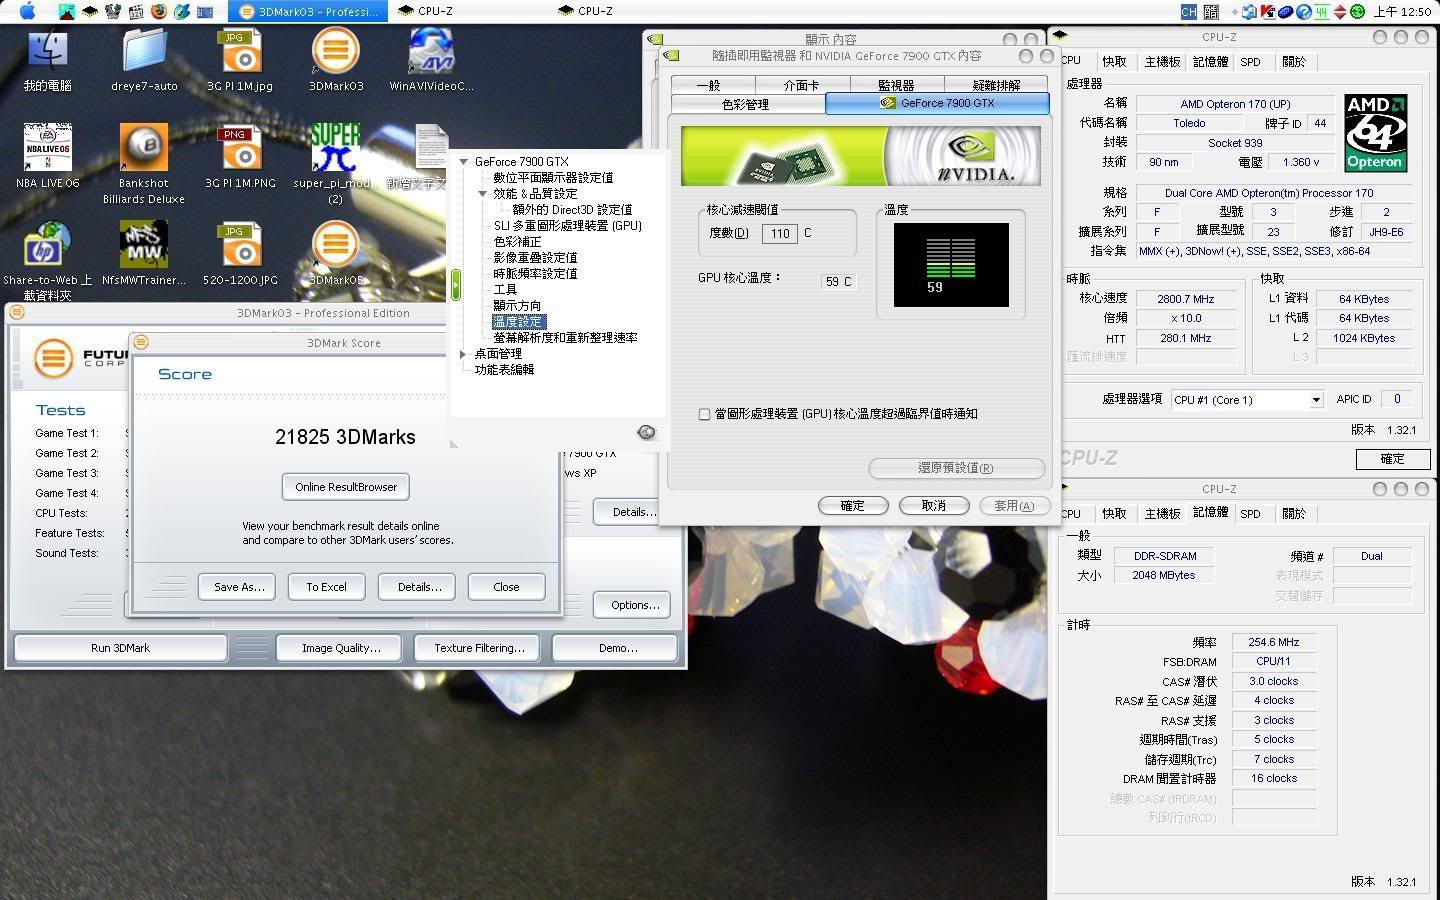Collapse the 效能 & 品質設定 tree node
Viewport: 1440px width, 900px height.
(x=483, y=194)
